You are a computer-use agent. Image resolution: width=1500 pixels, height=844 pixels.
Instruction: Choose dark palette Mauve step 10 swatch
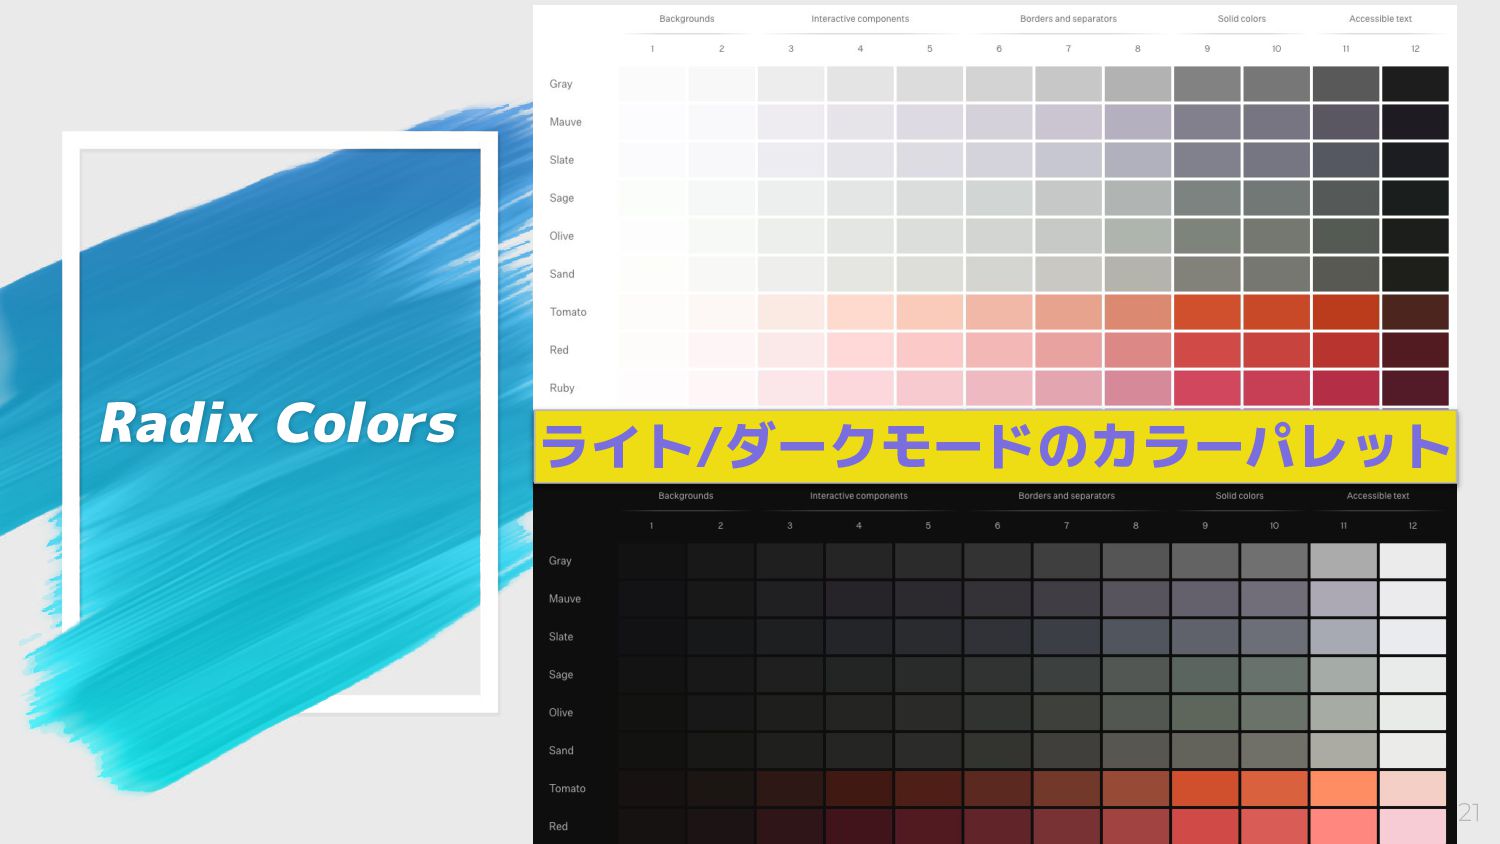coord(1275,599)
